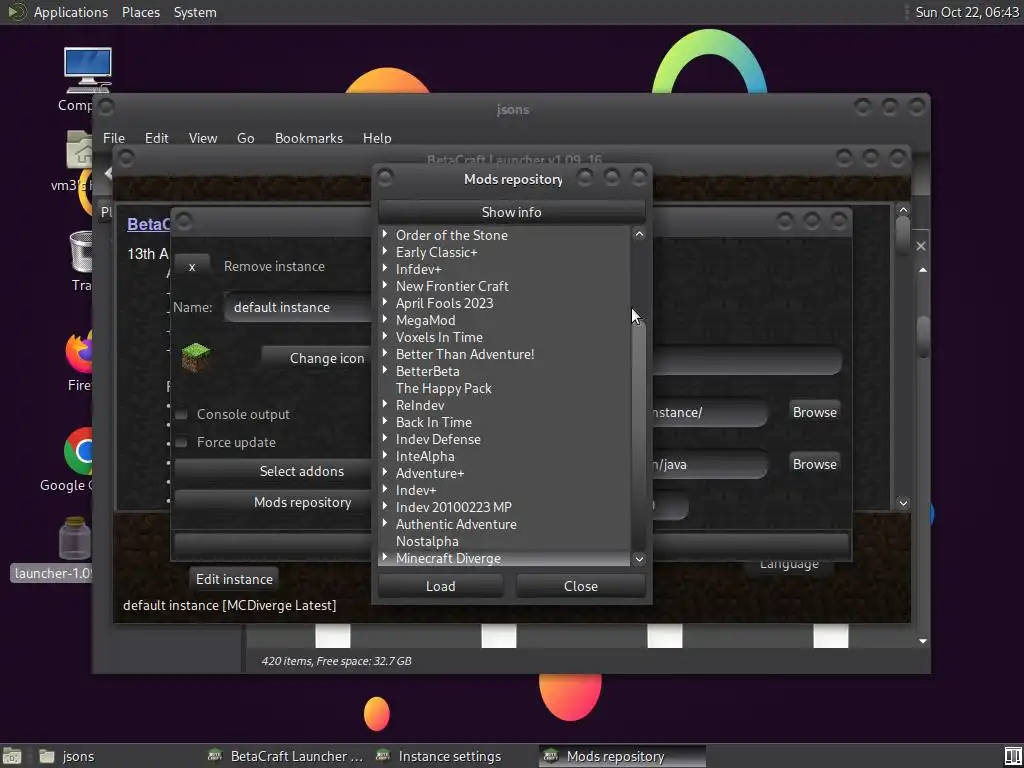The height and width of the screenshot is (768, 1024).
Task: Open the Applications menu in top panel
Action: 71,12
